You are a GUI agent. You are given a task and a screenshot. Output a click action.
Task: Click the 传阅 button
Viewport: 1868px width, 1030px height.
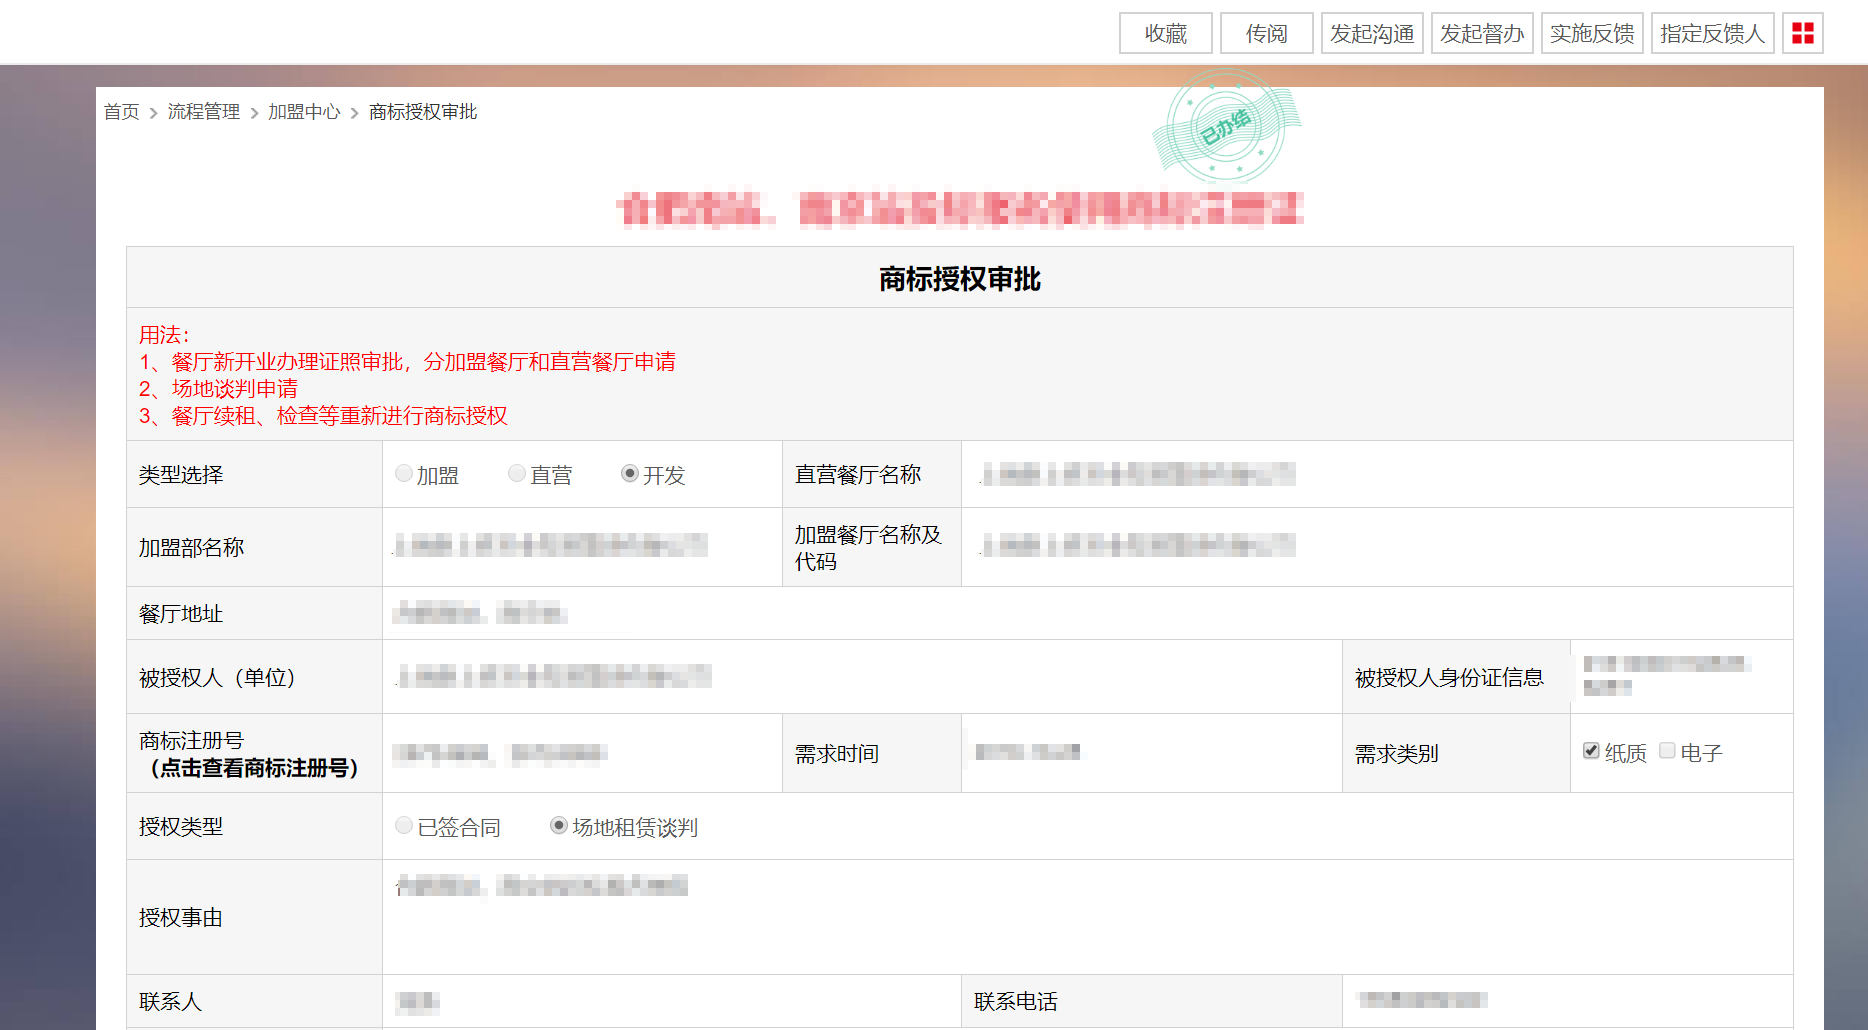coord(1266,33)
